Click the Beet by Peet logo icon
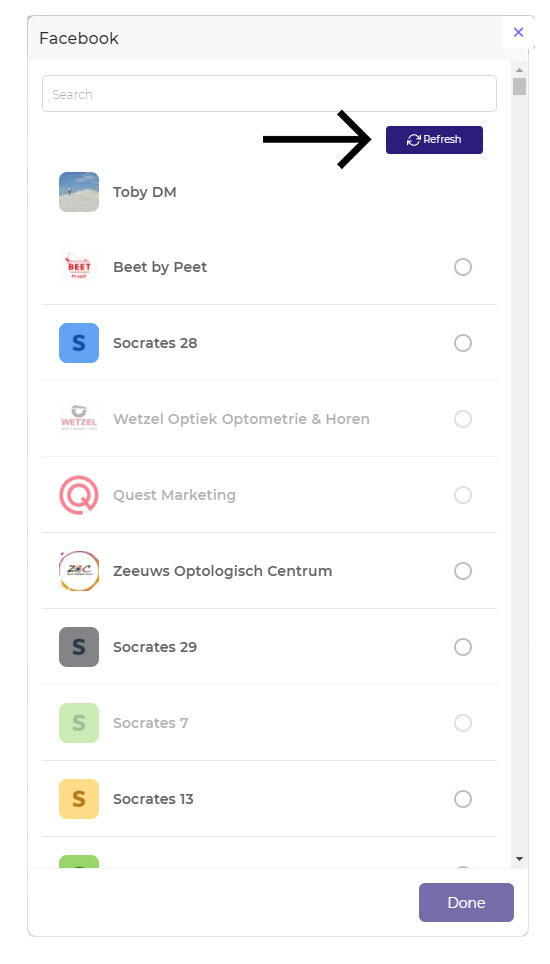The image size is (550, 964). [79, 267]
